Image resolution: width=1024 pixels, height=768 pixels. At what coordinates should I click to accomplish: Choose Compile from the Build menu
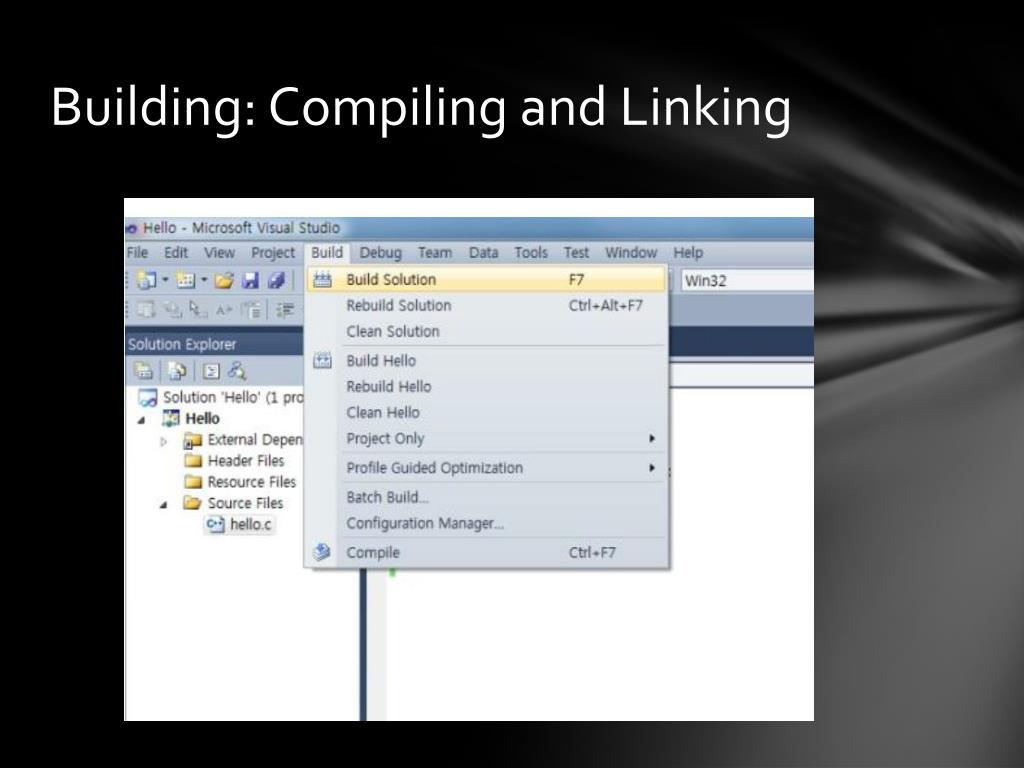click(x=487, y=552)
